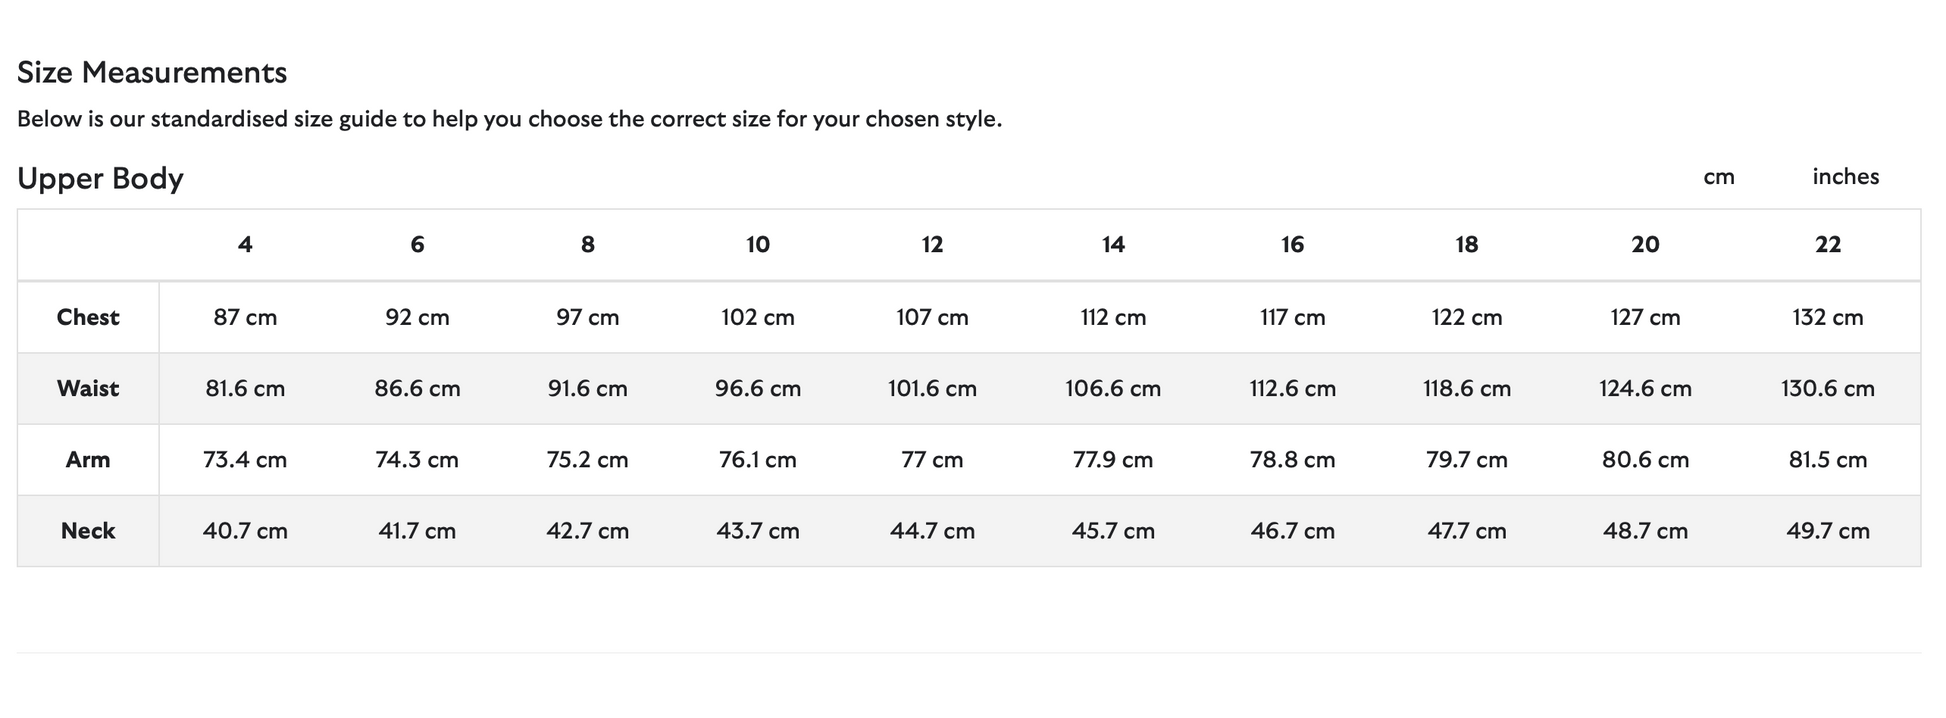Click the 102 cm chest cell

[758, 317]
